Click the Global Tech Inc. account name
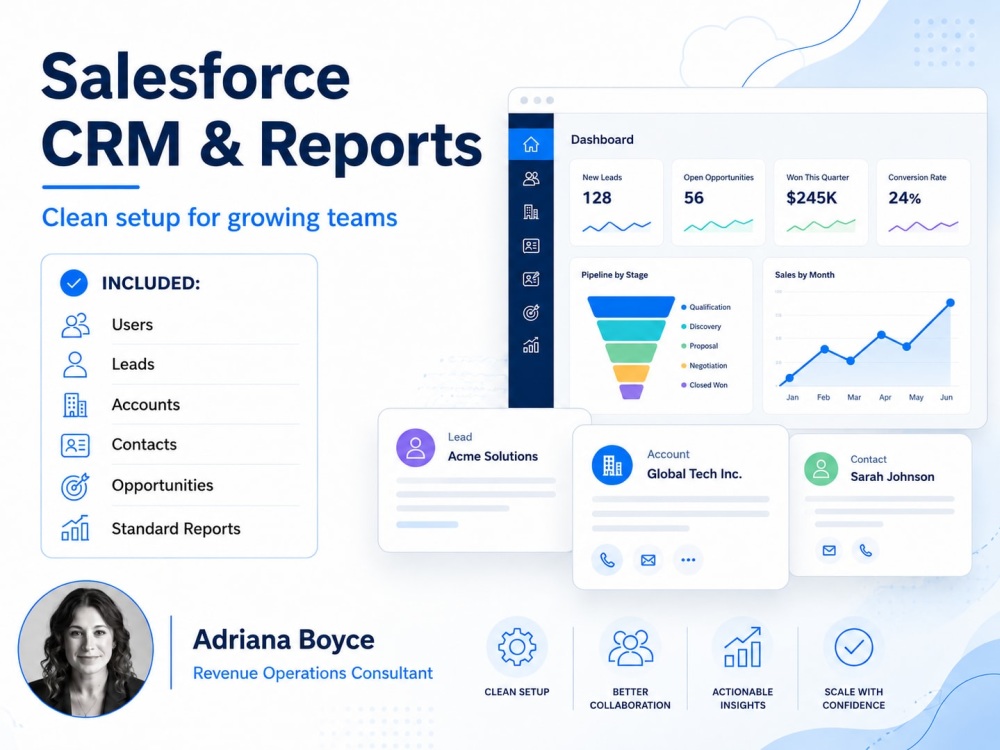Viewport: 1000px width, 750px height. pos(694,474)
